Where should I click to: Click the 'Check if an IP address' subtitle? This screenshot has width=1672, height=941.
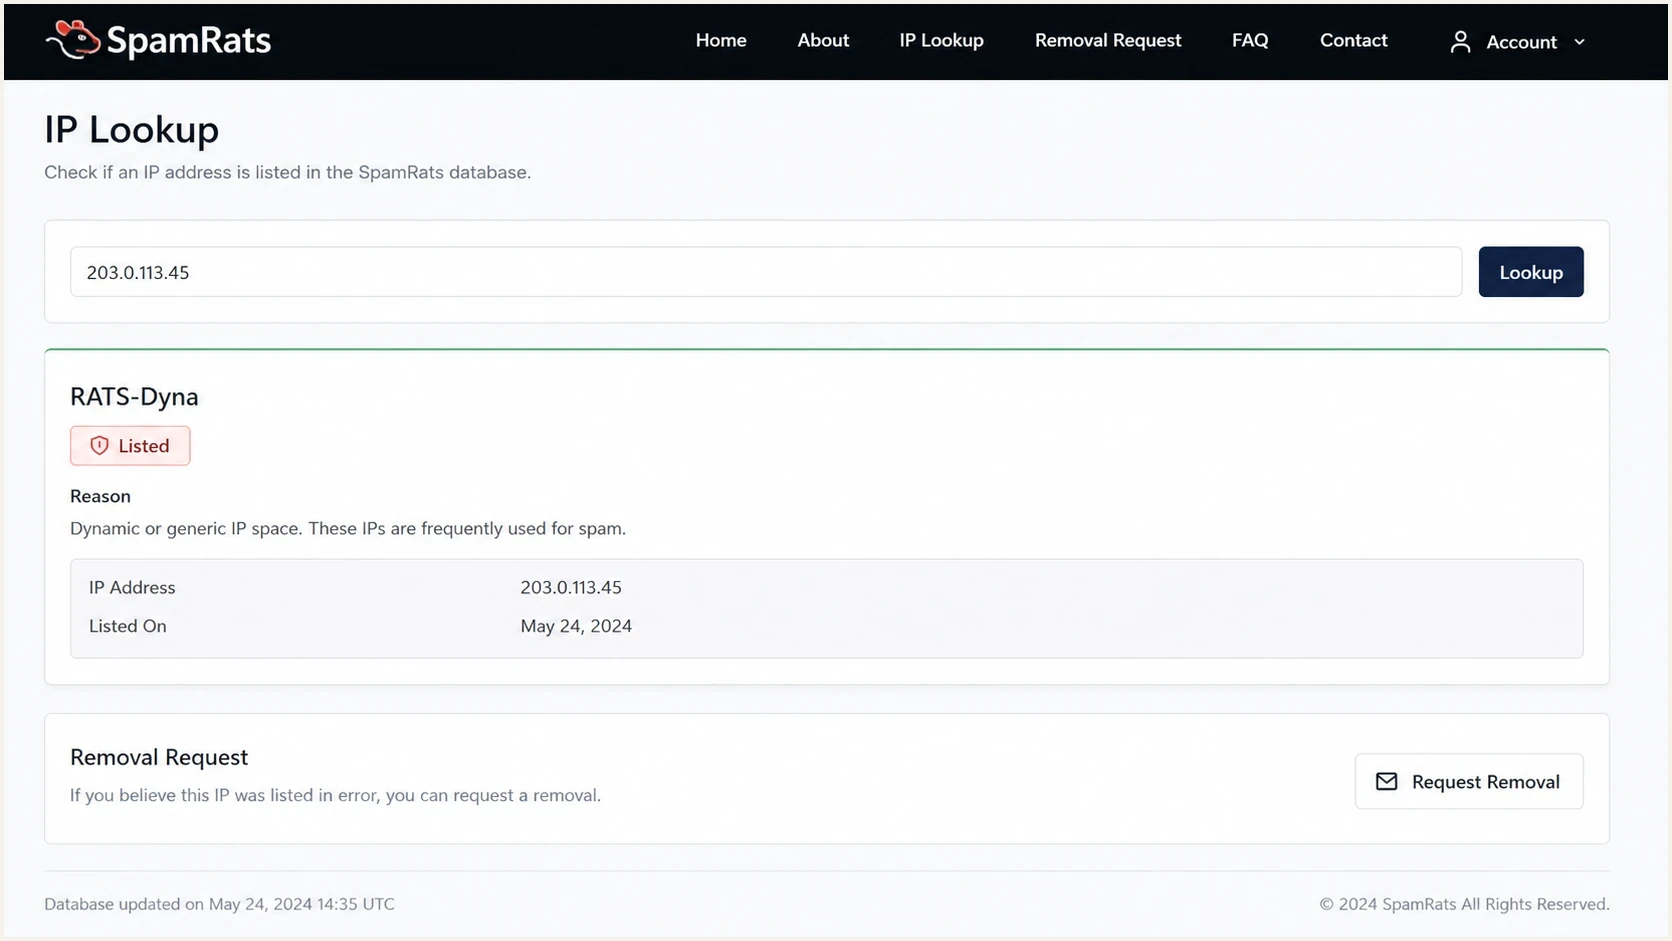point(287,172)
